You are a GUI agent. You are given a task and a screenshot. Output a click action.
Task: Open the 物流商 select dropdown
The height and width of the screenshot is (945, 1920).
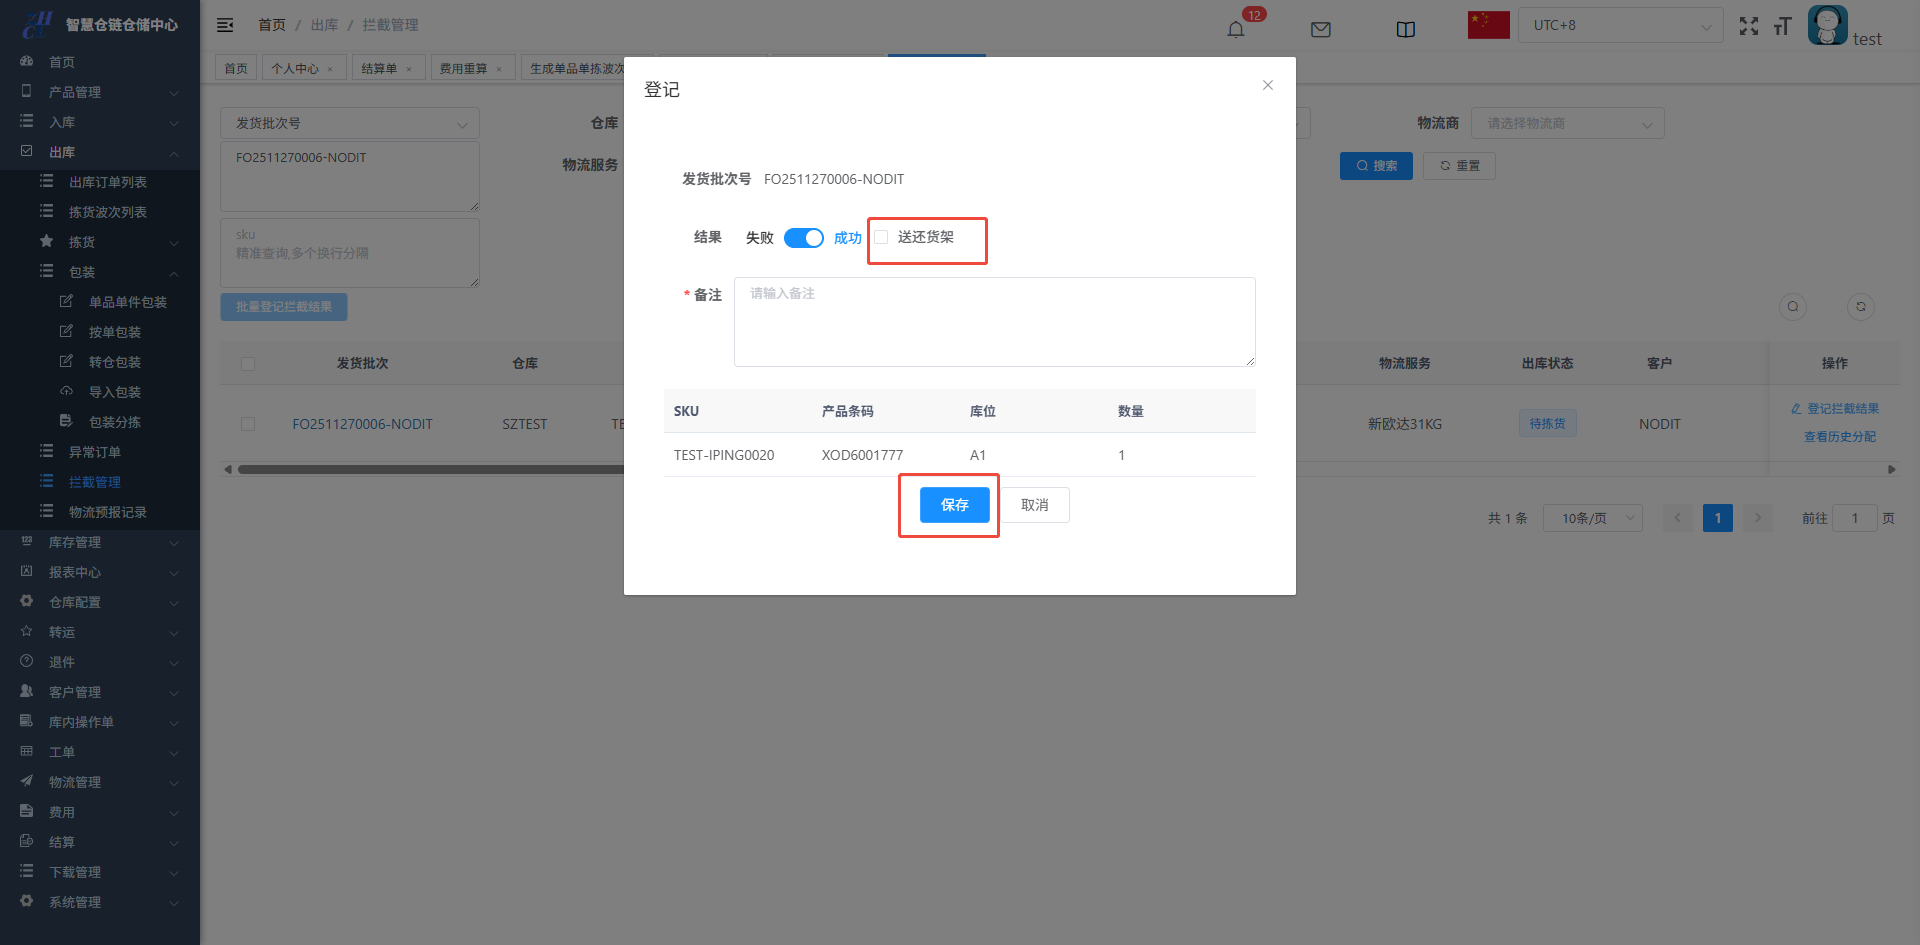[x=1567, y=124]
